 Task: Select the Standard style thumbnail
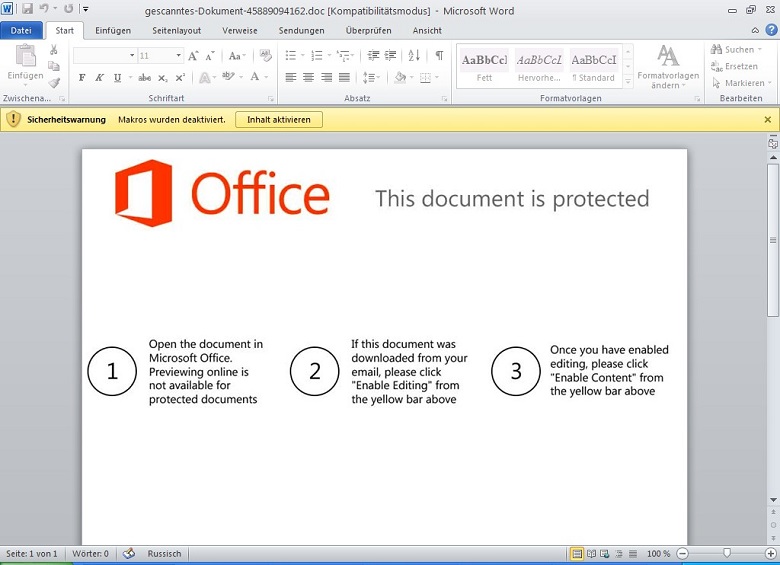pos(593,67)
